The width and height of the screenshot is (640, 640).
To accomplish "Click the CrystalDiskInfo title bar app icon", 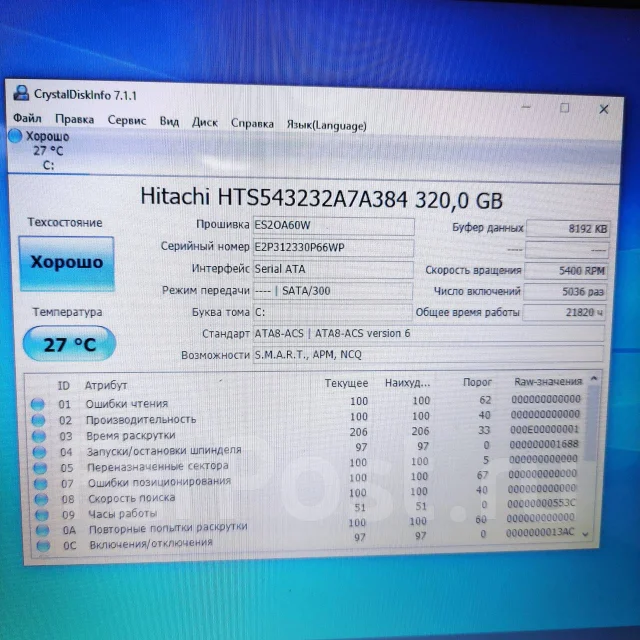I will [x=21, y=93].
